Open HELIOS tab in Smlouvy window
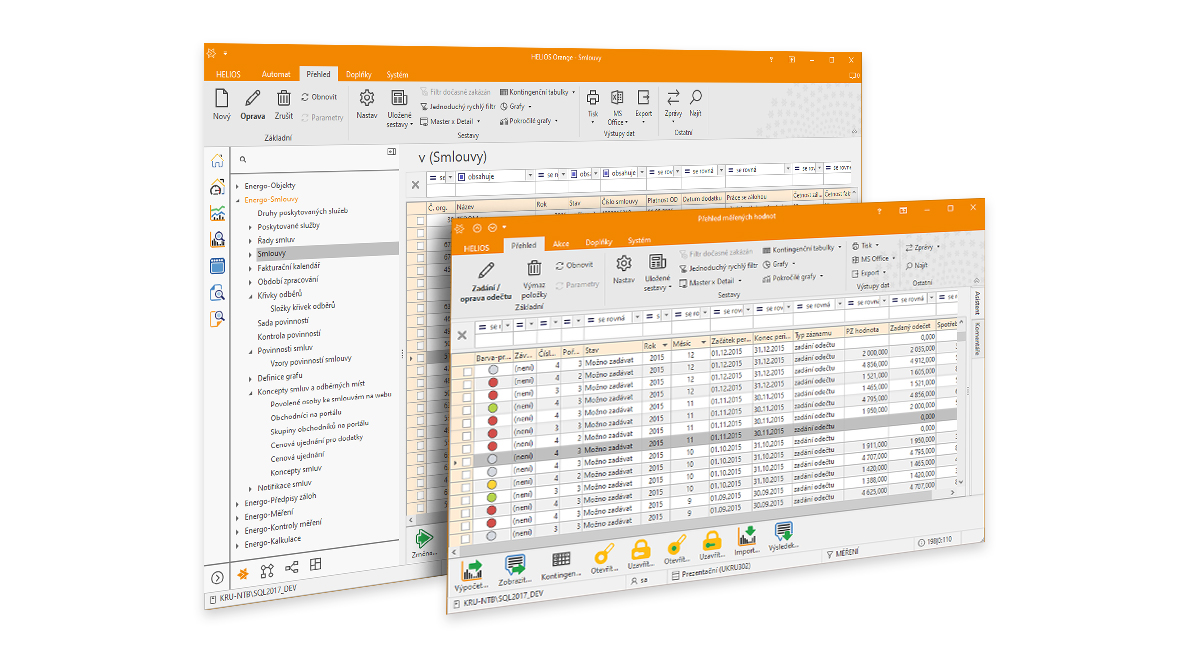1200x661 pixels. 228,74
